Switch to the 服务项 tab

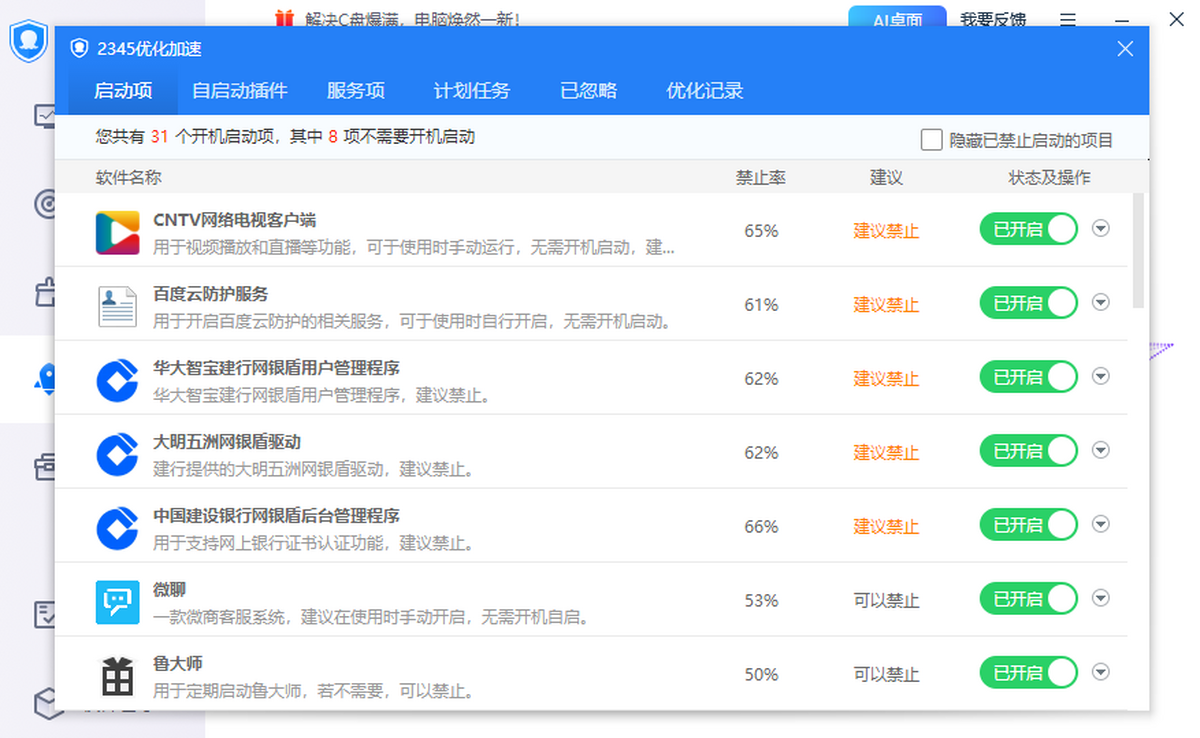356,91
